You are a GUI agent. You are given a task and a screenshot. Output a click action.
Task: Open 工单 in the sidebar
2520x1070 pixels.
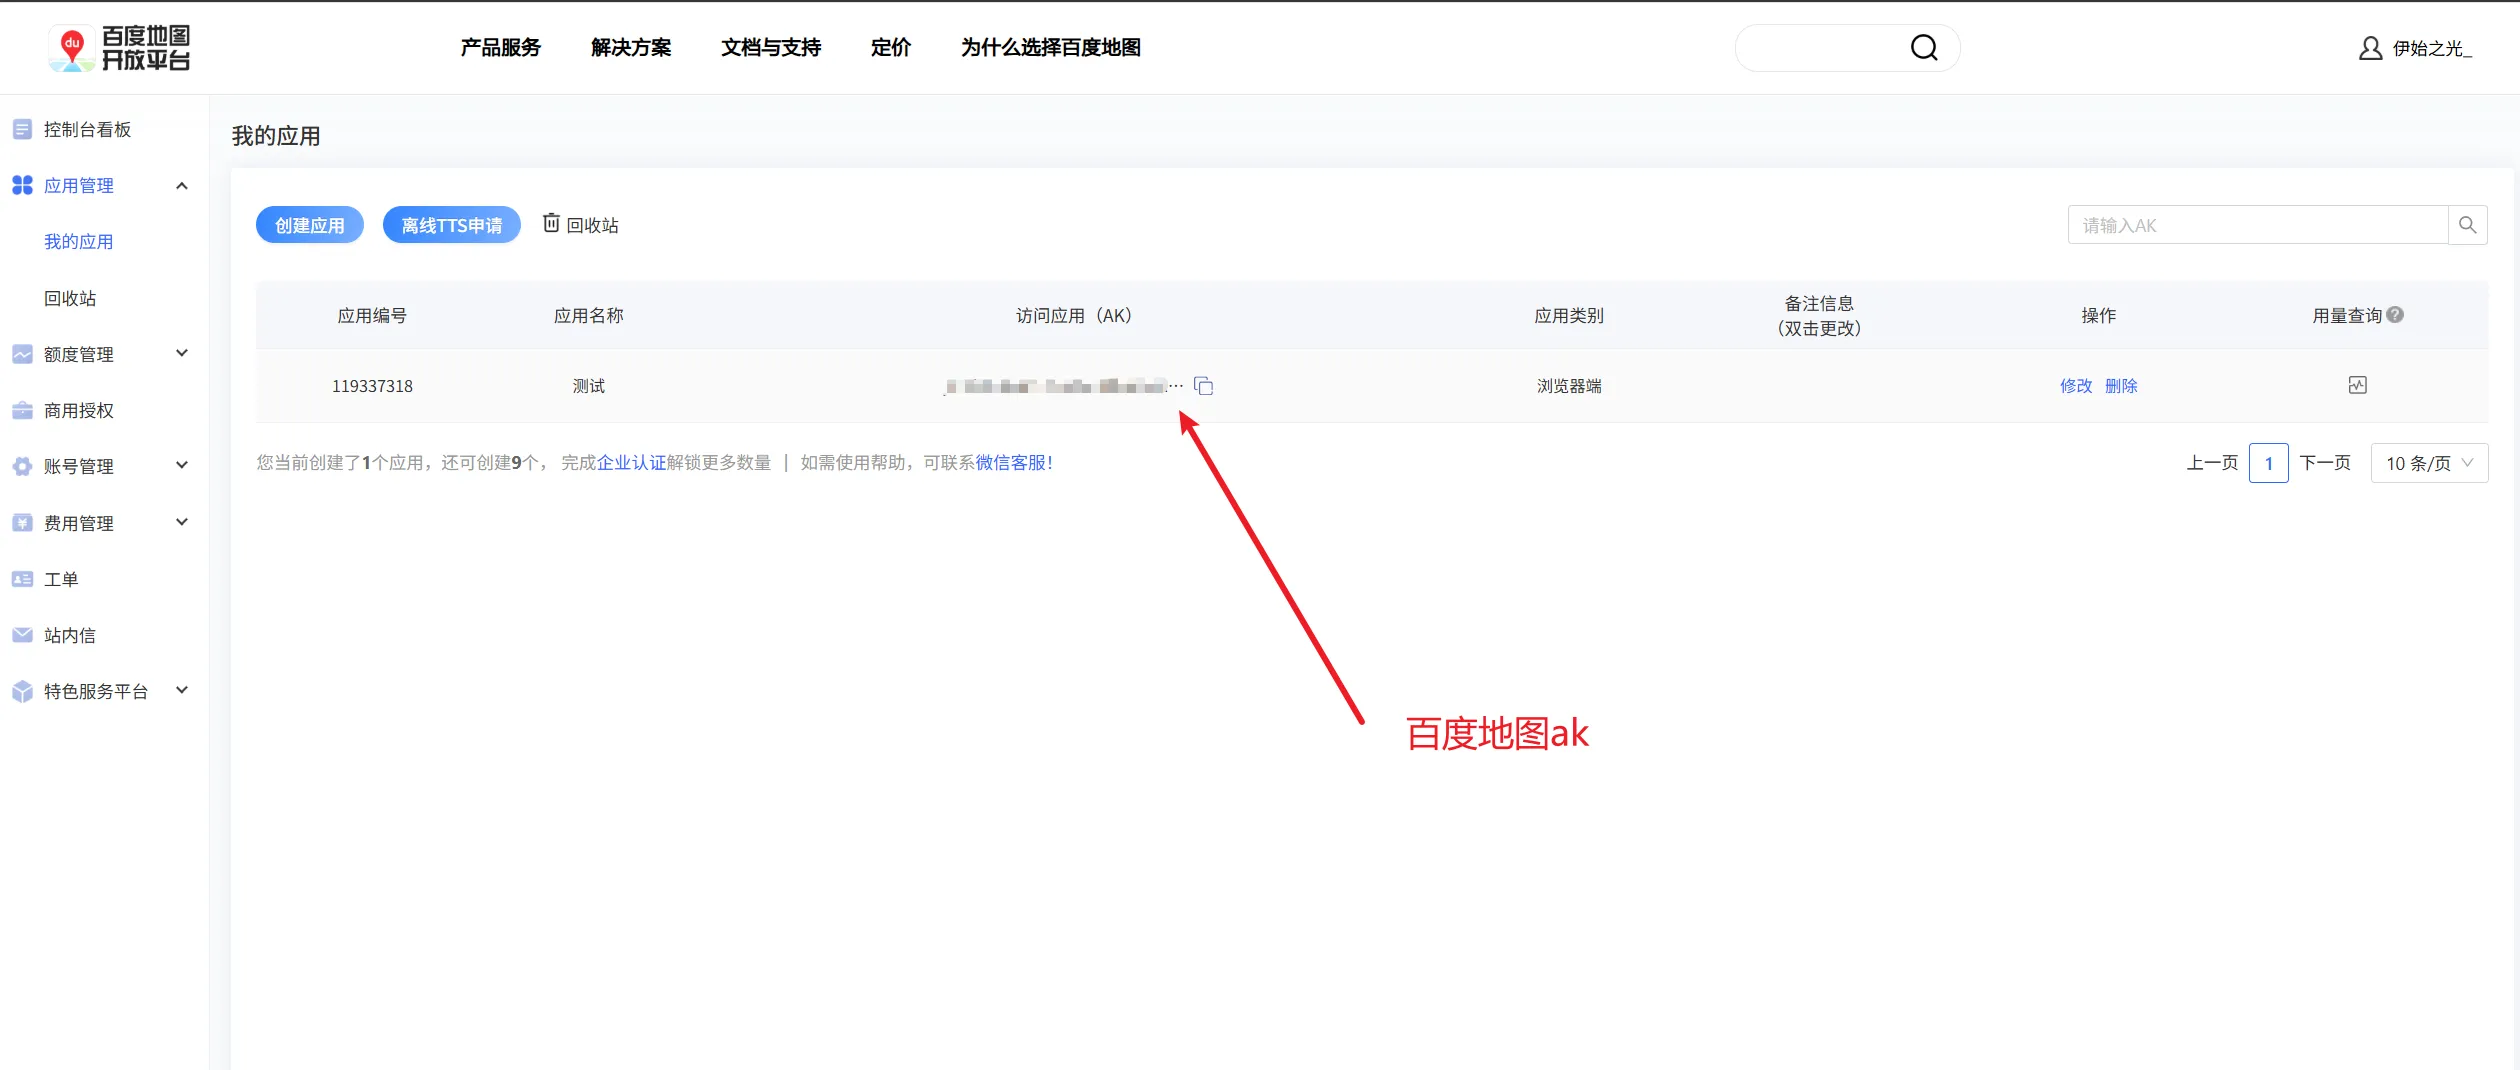[61, 579]
